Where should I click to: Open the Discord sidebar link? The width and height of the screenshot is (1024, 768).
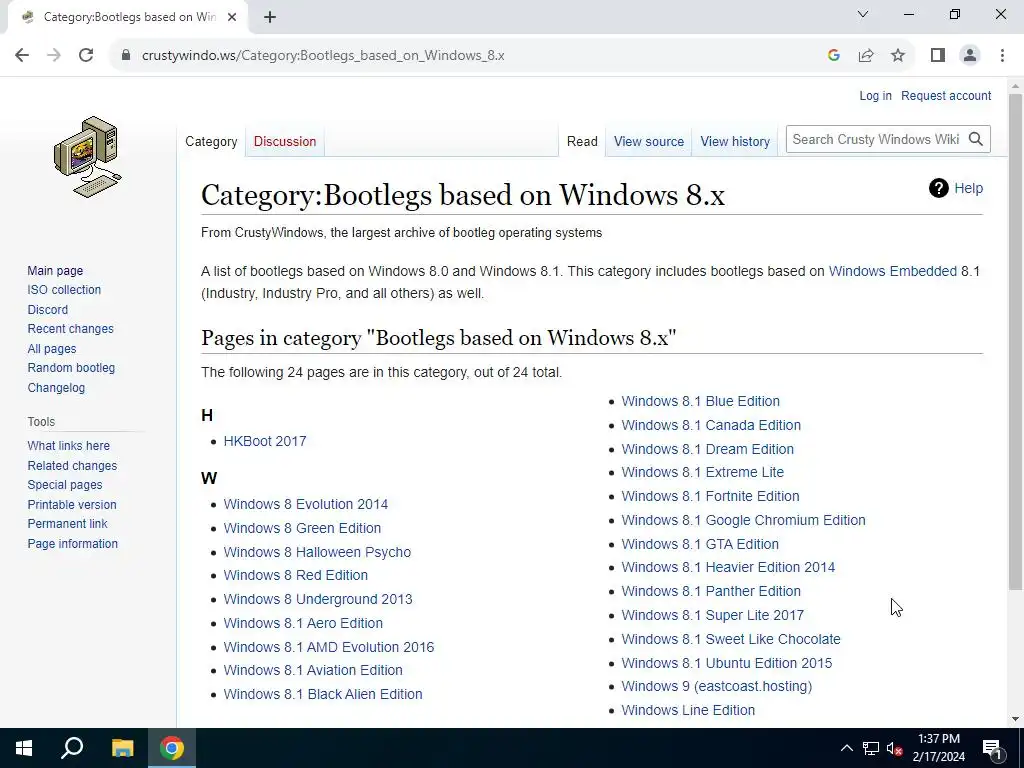point(48,310)
